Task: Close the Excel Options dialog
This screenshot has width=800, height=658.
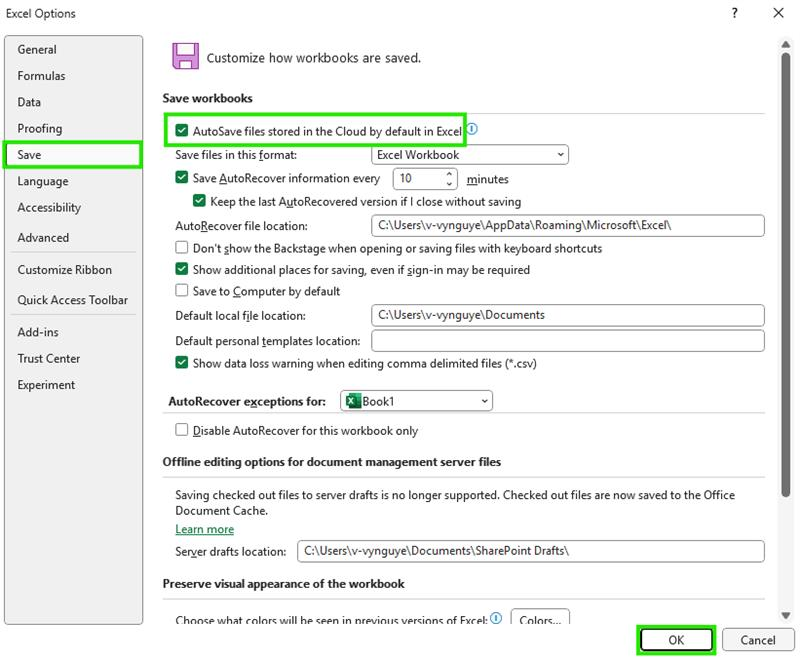Action: pyautogui.click(x=778, y=13)
